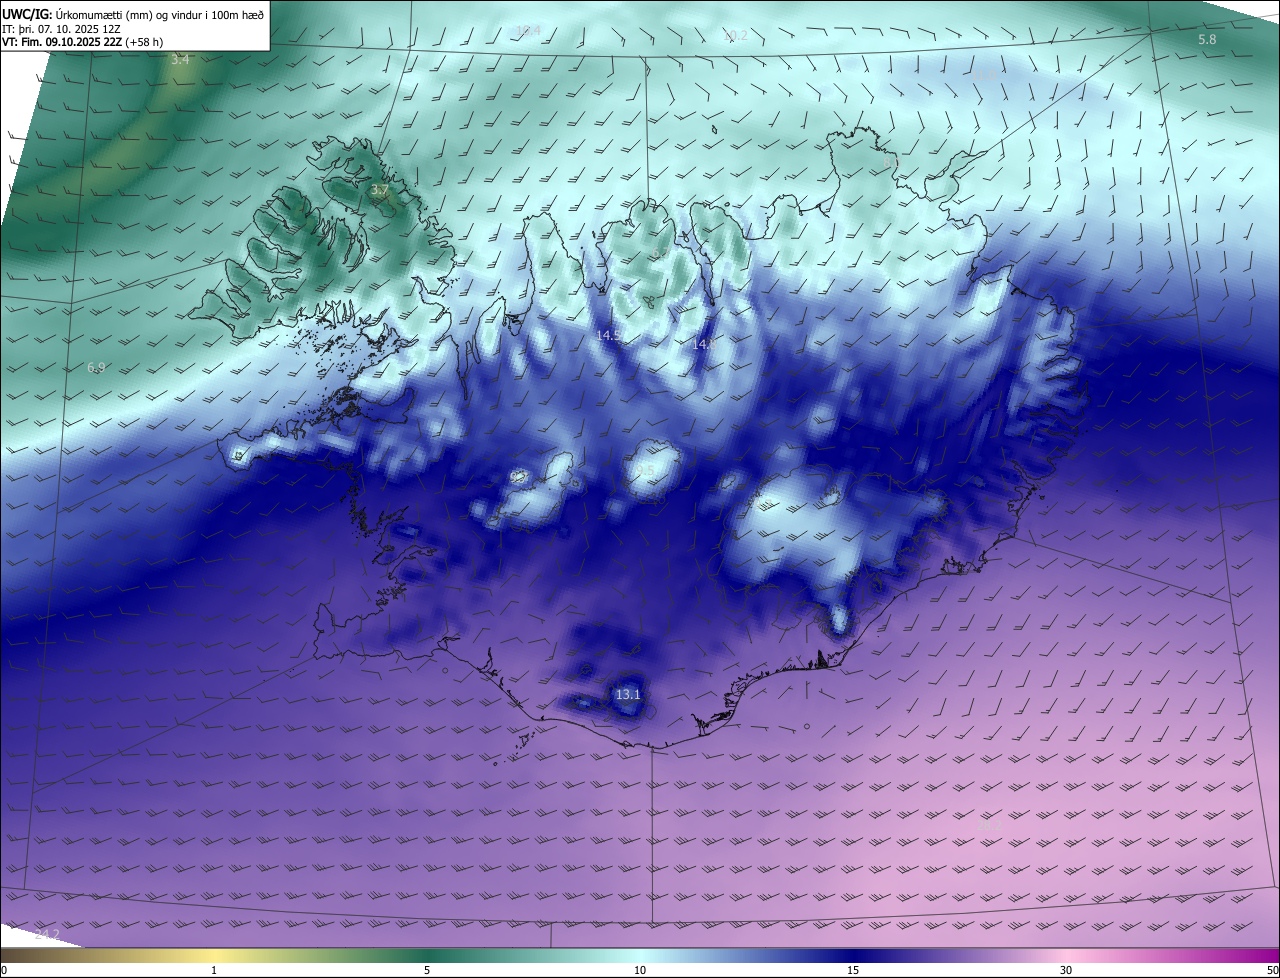Click the 'IT: þri. 07. 10. 2025 12Z' line
This screenshot has width=1280, height=978.
tap(62, 28)
